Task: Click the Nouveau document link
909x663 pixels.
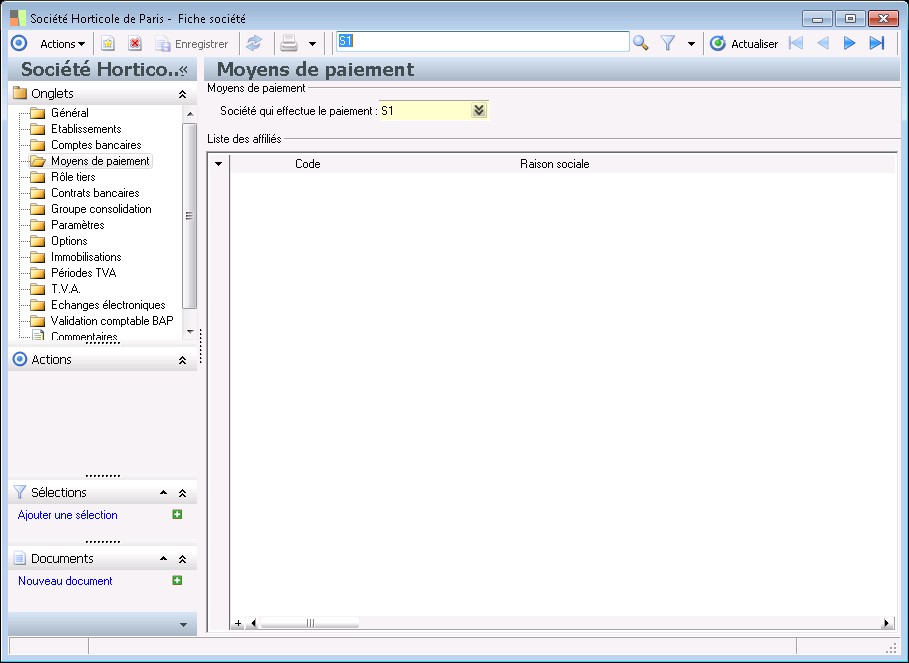Action: (65, 581)
